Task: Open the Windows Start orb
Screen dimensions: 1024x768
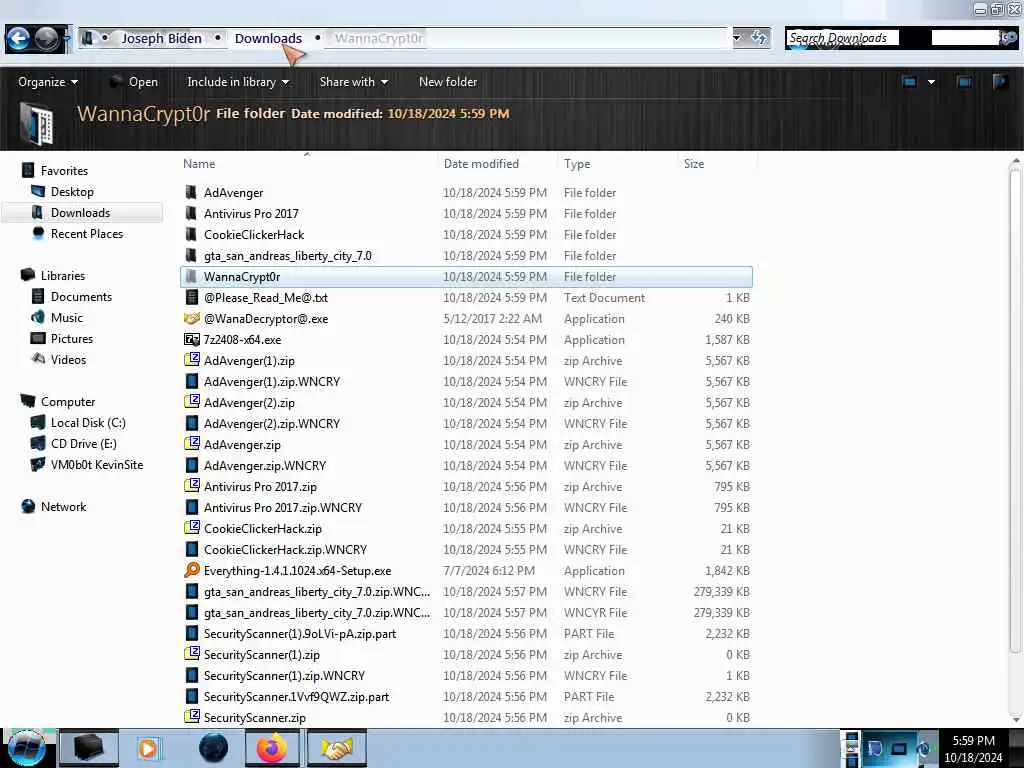Action: [27, 748]
